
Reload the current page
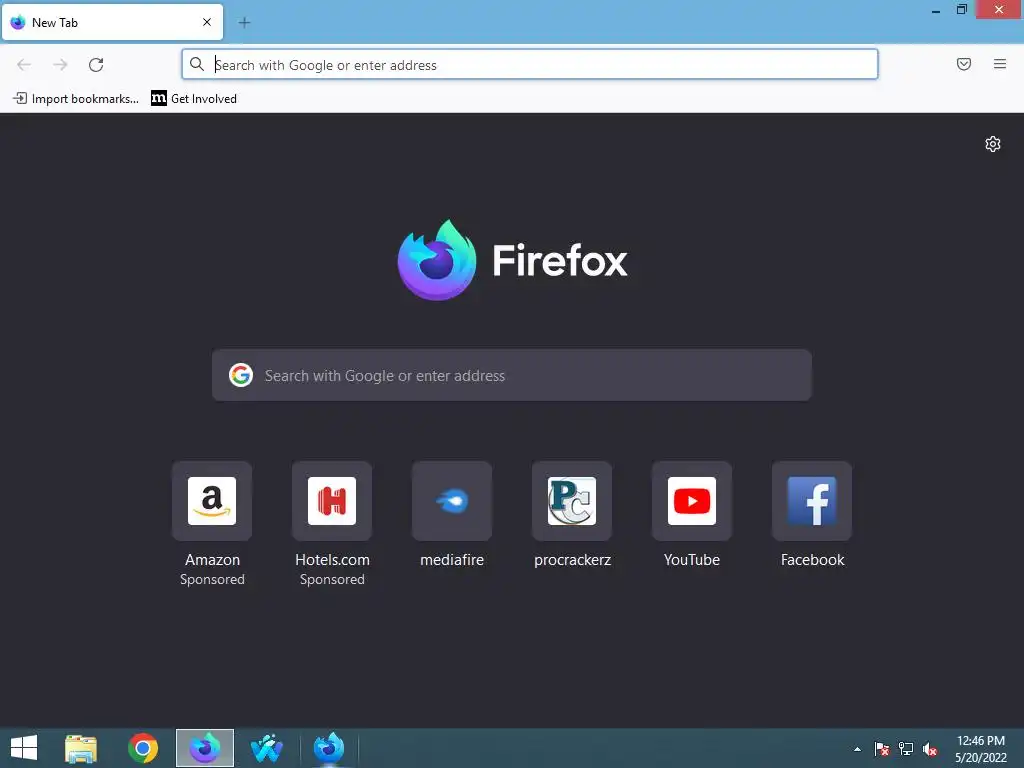pyautogui.click(x=96, y=65)
